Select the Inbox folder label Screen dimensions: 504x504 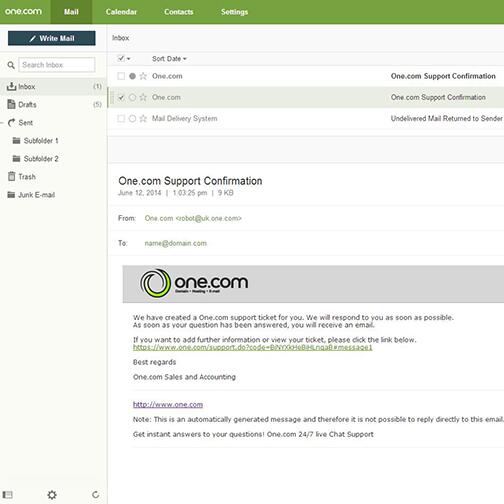point(27,87)
